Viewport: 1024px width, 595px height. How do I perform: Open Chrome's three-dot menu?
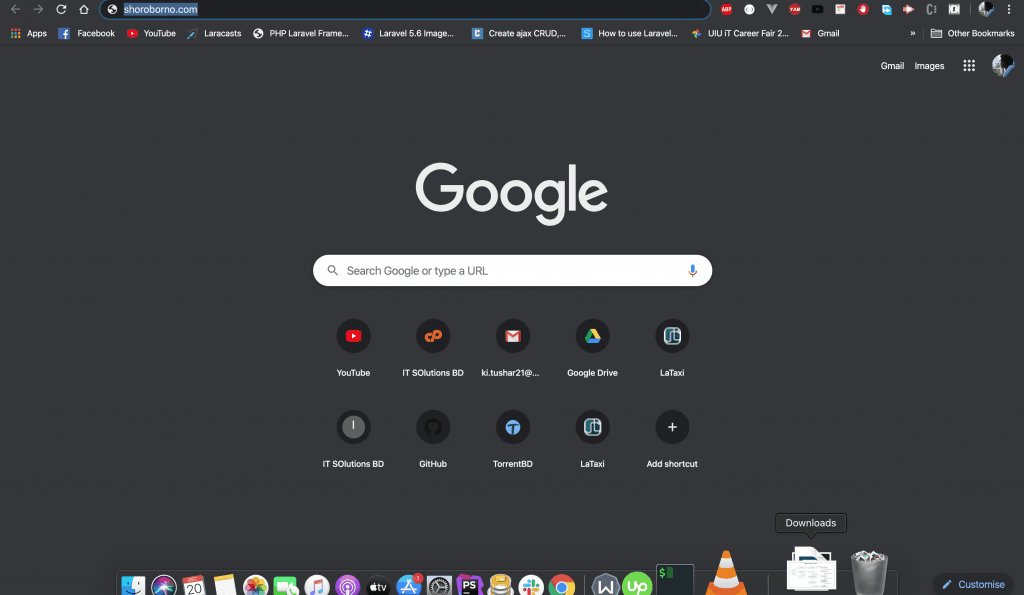coord(1009,9)
